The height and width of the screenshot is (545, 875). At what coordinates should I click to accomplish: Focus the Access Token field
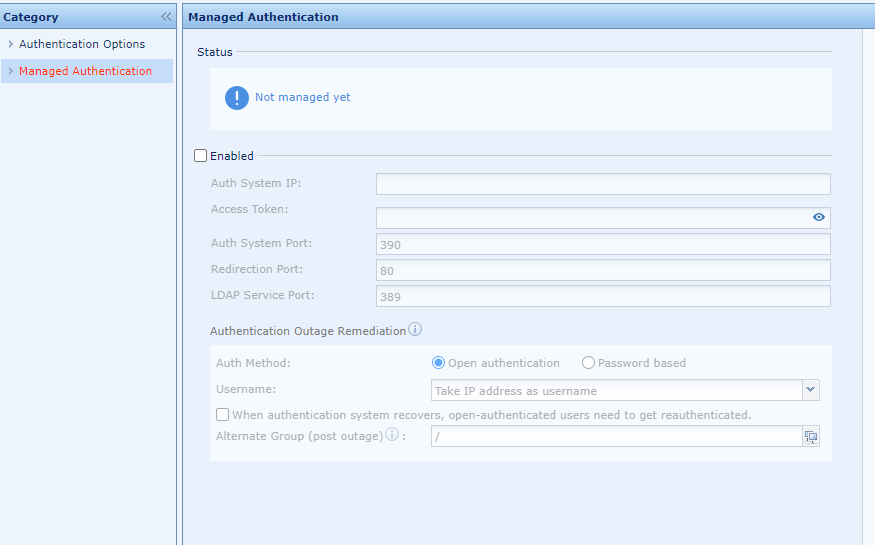pos(603,218)
